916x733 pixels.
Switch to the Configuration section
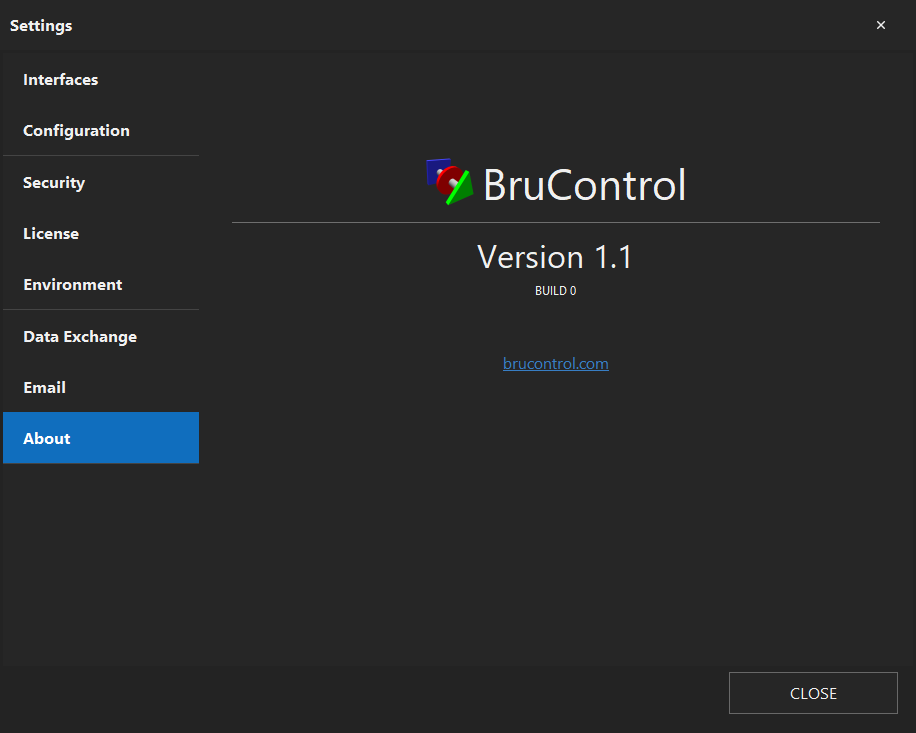tap(100, 130)
